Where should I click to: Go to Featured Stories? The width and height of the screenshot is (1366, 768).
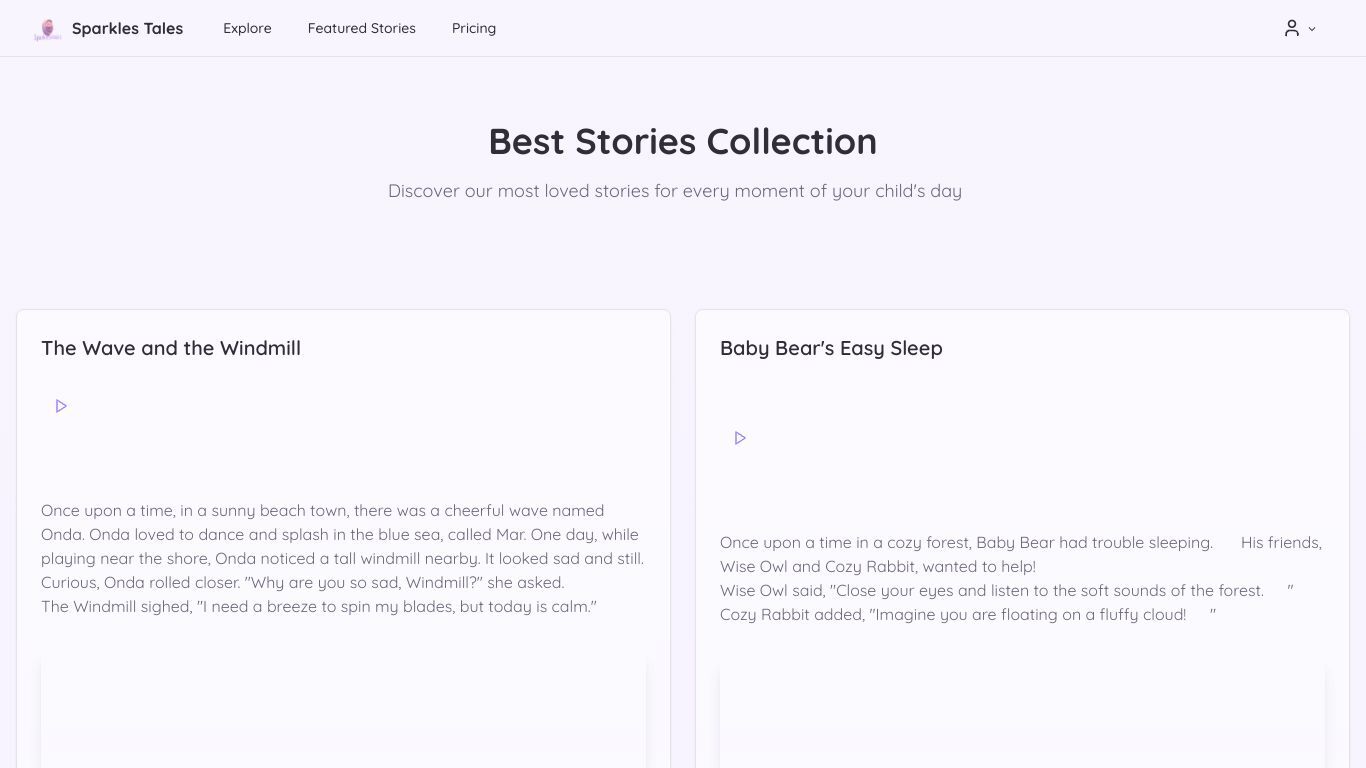tap(361, 28)
